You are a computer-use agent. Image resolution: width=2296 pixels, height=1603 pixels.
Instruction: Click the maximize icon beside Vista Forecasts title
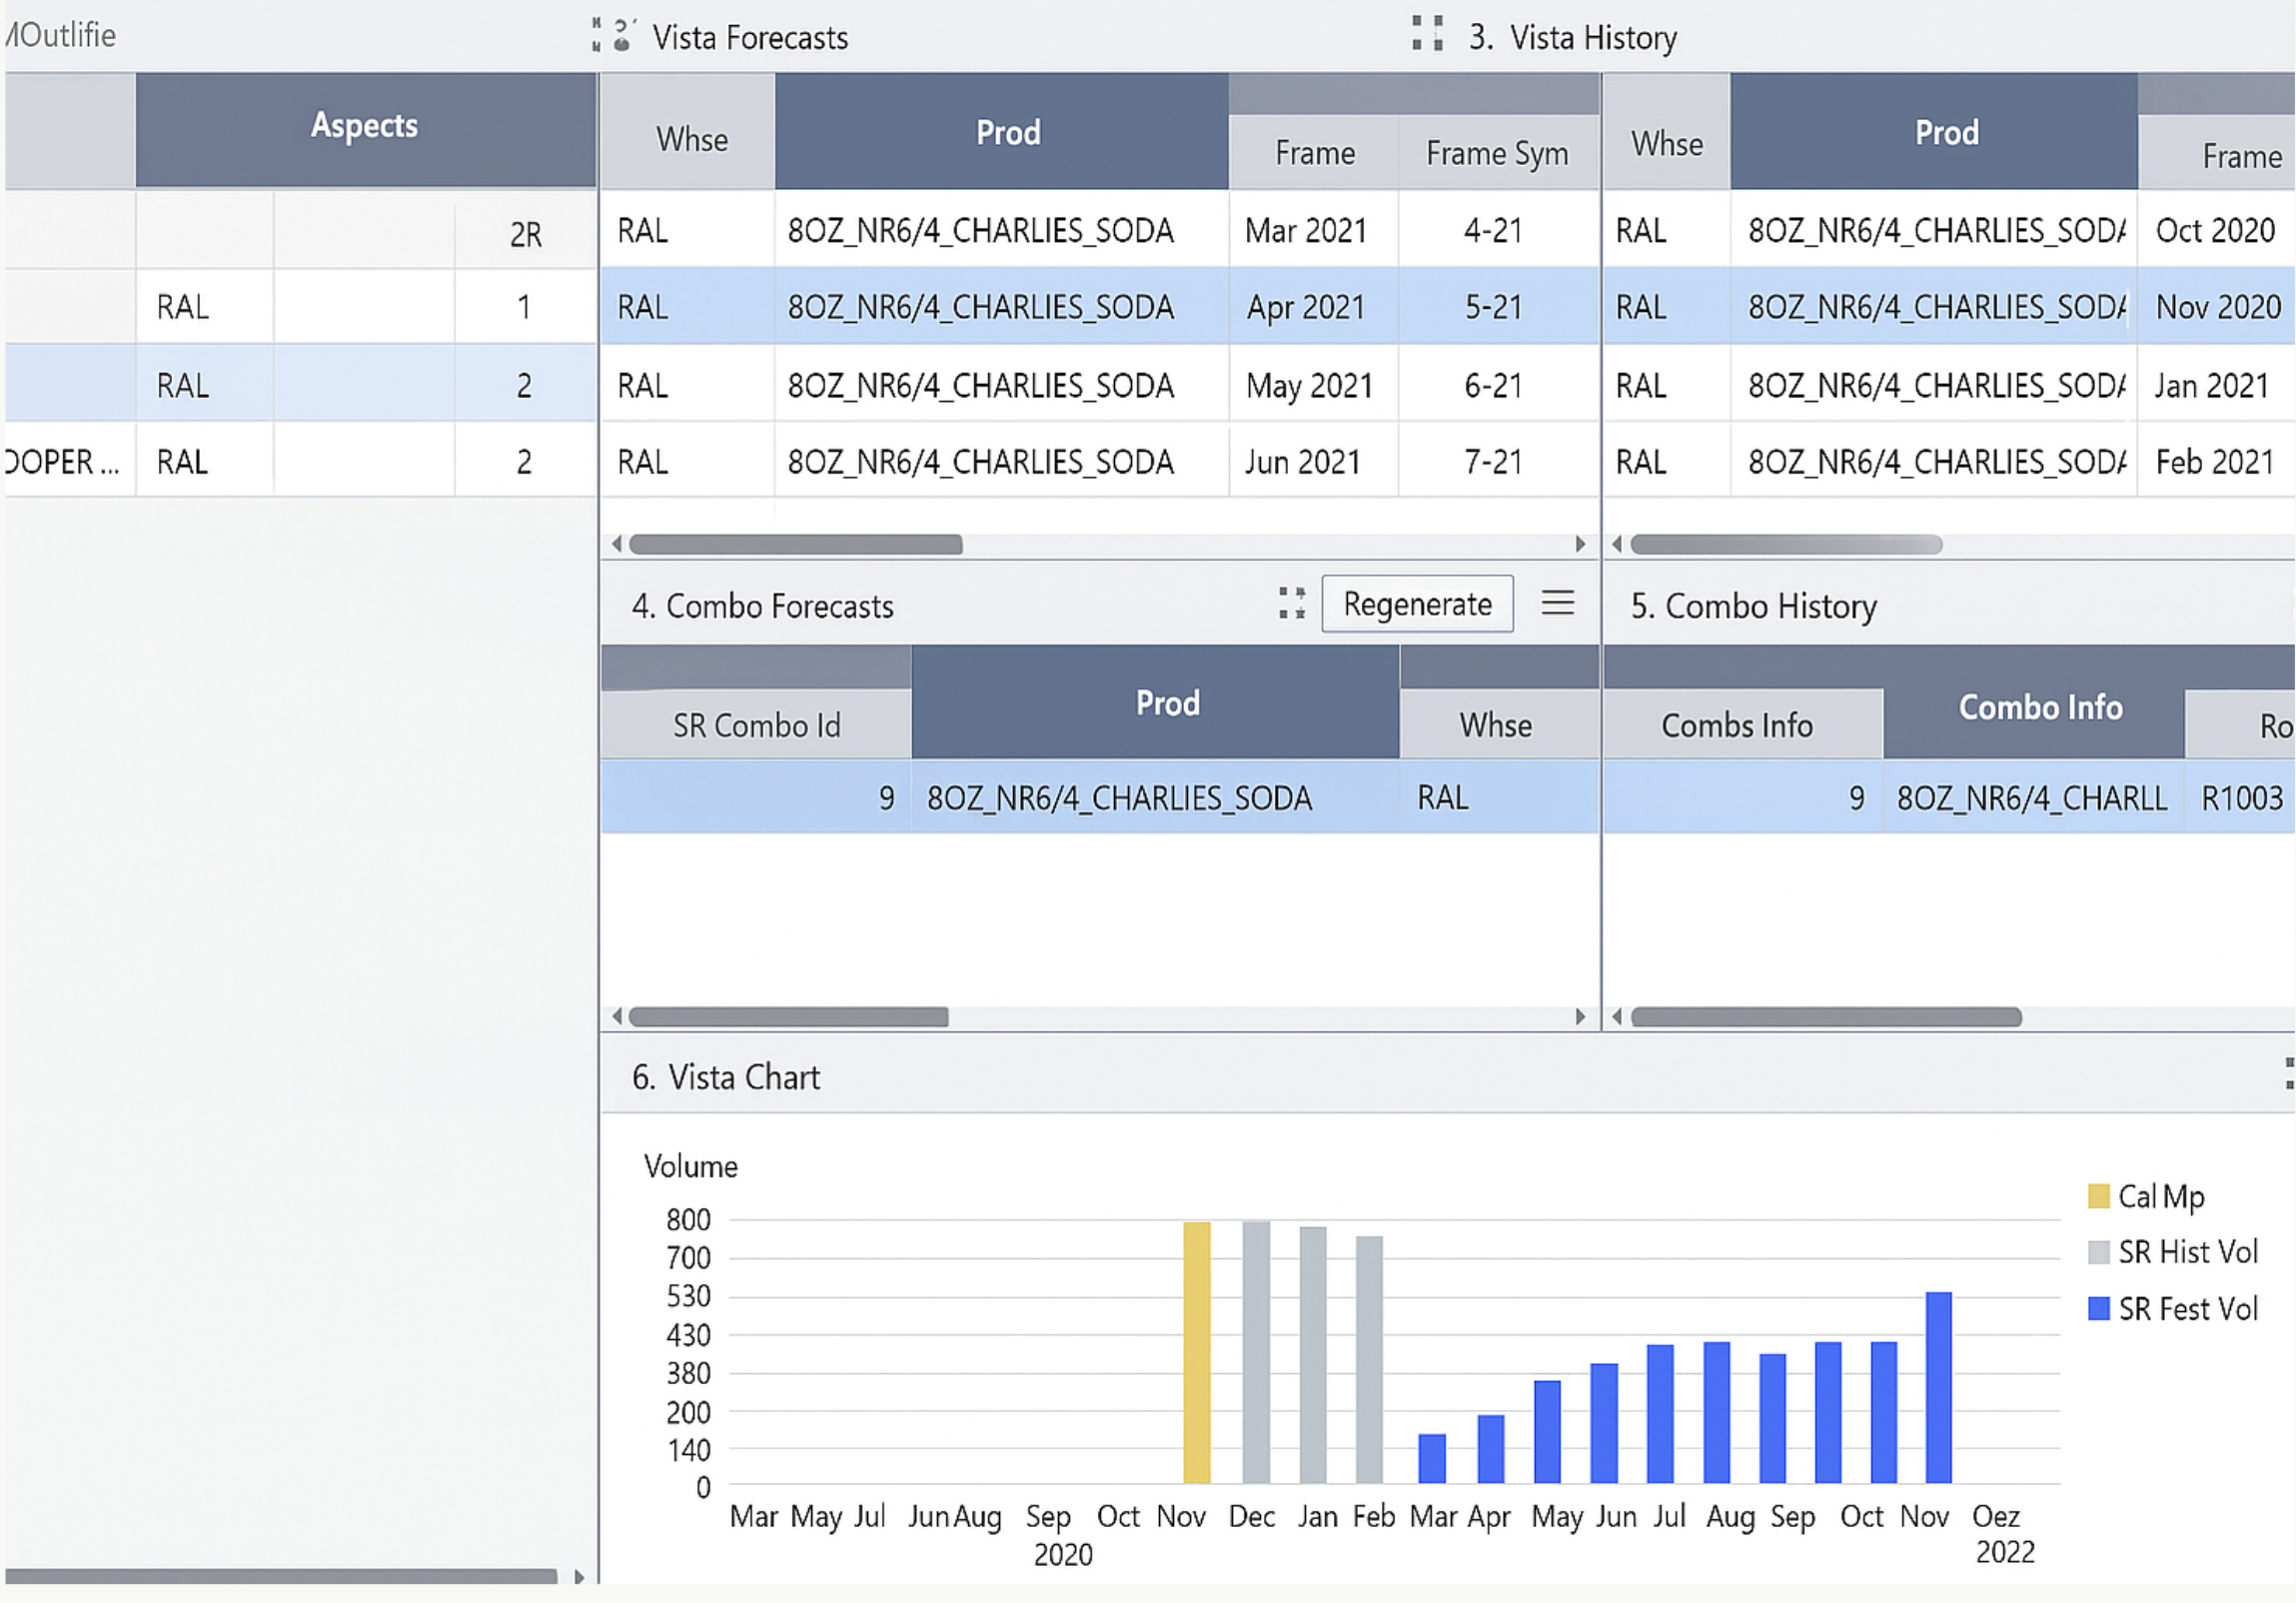click(595, 35)
